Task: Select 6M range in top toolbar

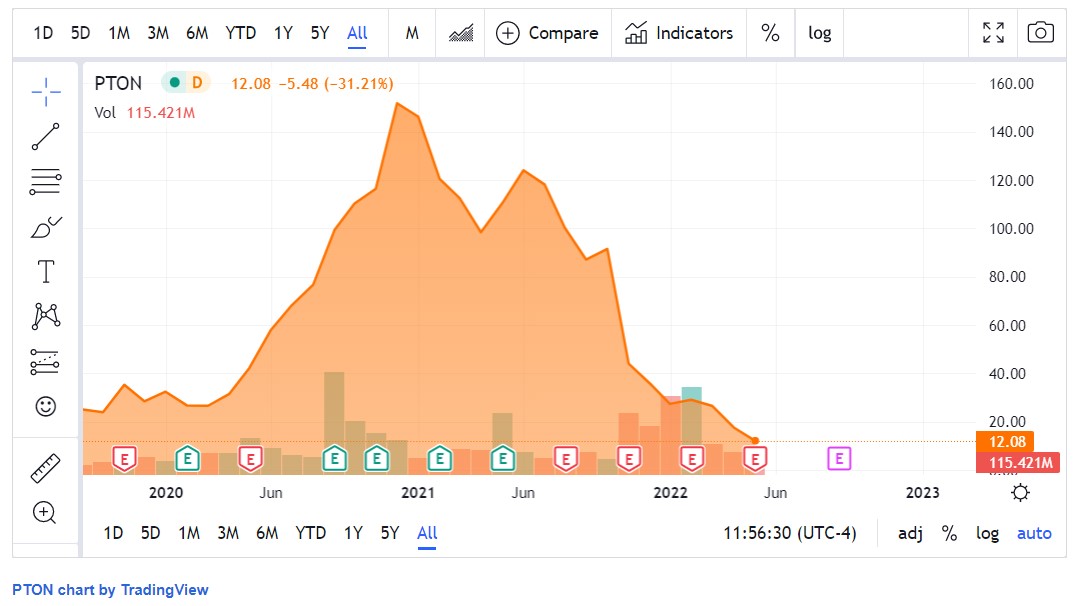Action: click(x=197, y=33)
